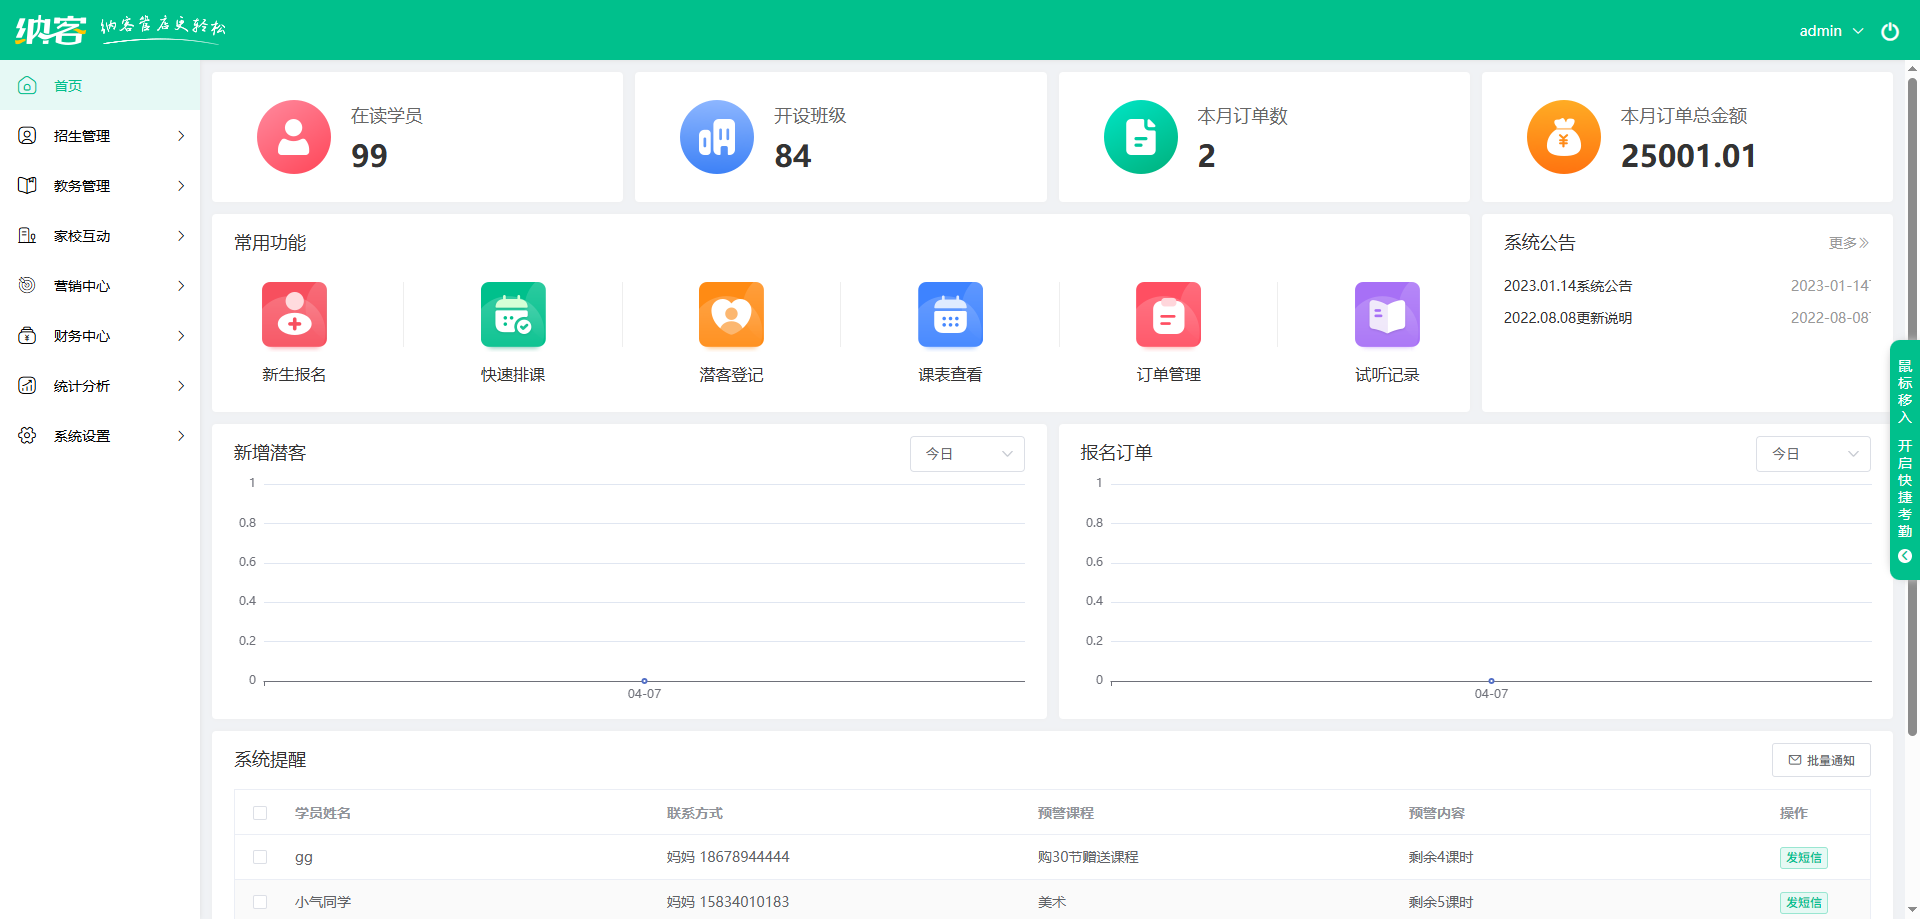Click the 批量通知 notification button
1920x919 pixels.
click(x=1821, y=760)
